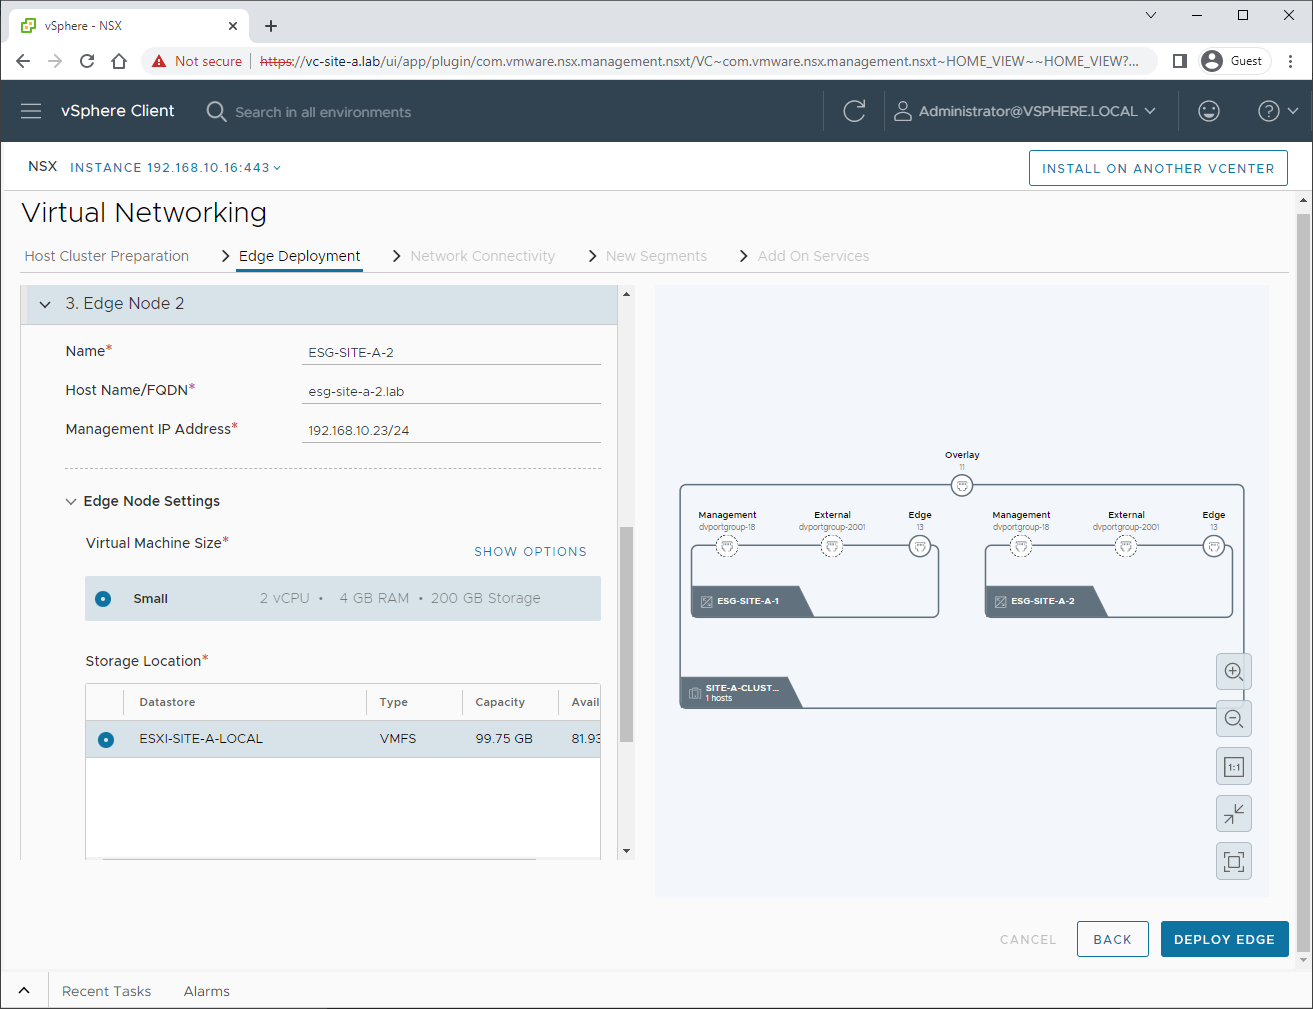Open a new browser tab

click(271, 26)
